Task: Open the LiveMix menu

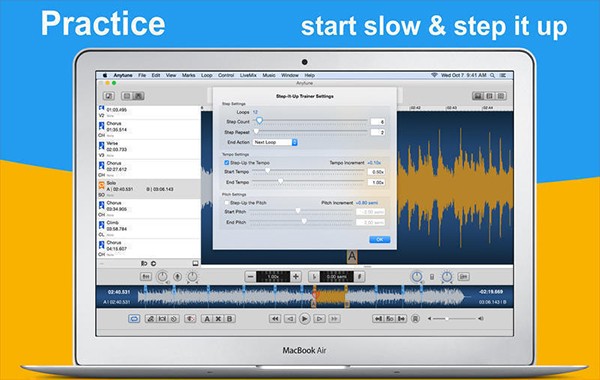Action: [x=248, y=75]
